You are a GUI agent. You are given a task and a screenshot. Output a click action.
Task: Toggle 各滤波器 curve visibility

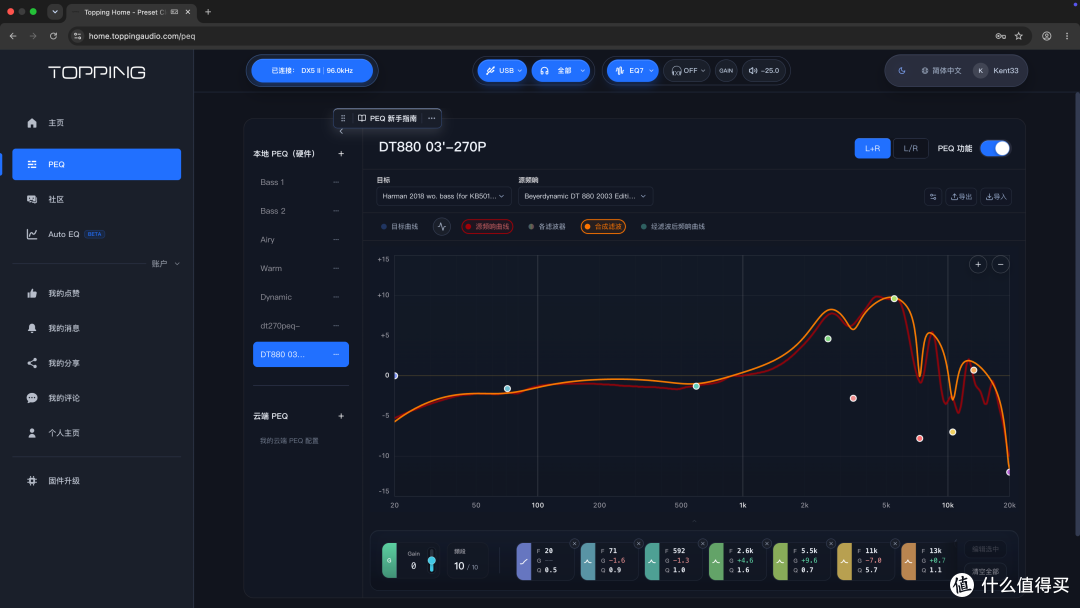click(x=547, y=227)
